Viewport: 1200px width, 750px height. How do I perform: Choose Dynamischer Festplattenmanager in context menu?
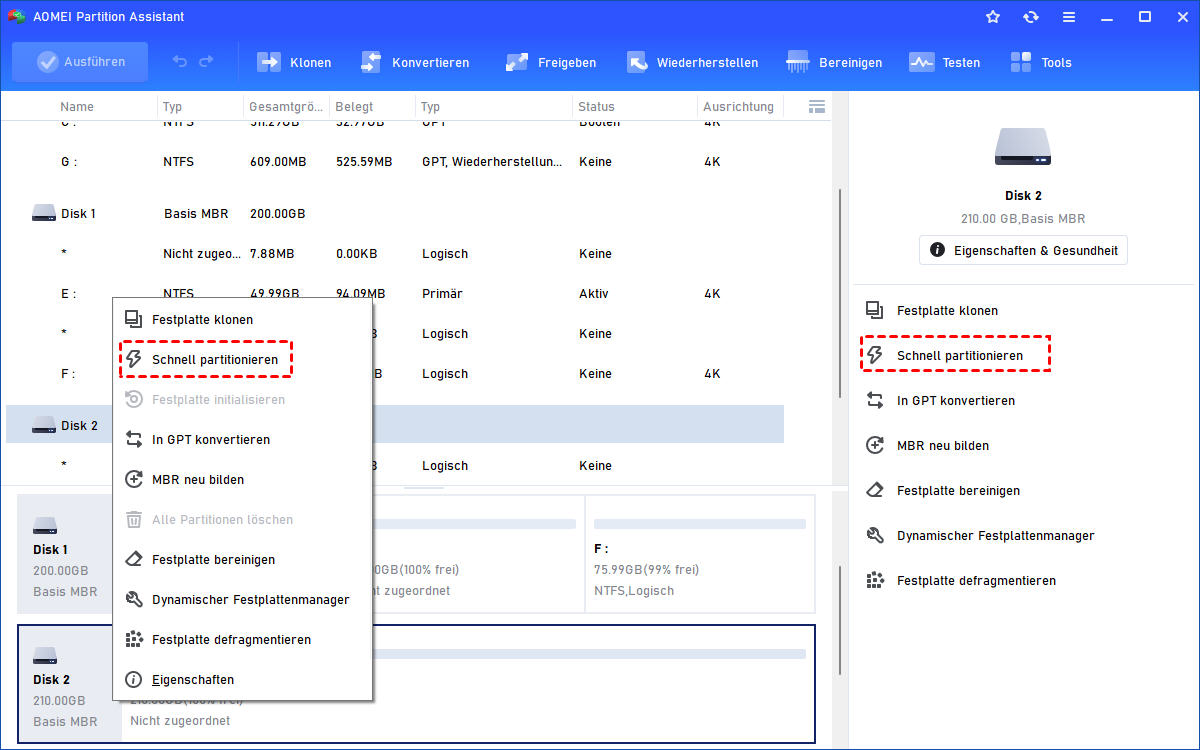242,599
